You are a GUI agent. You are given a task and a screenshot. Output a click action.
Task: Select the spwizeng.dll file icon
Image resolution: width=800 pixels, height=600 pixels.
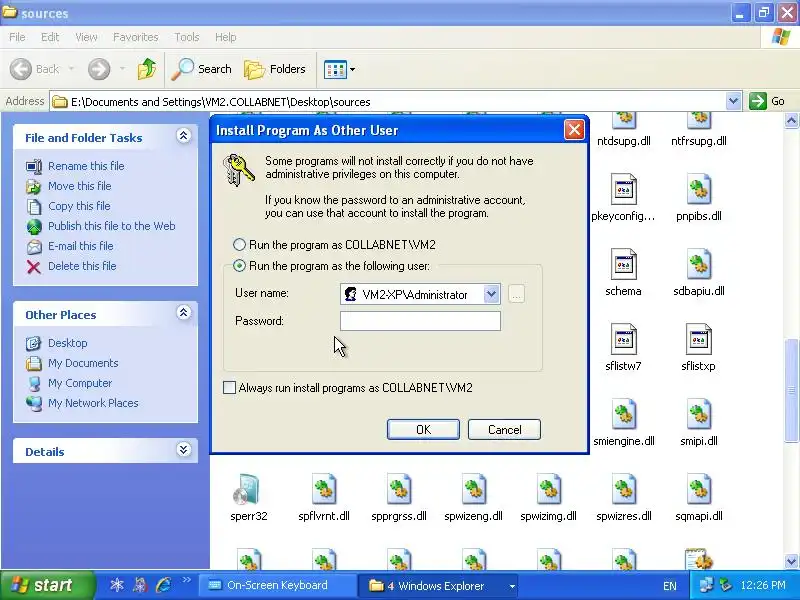(473, 490)
